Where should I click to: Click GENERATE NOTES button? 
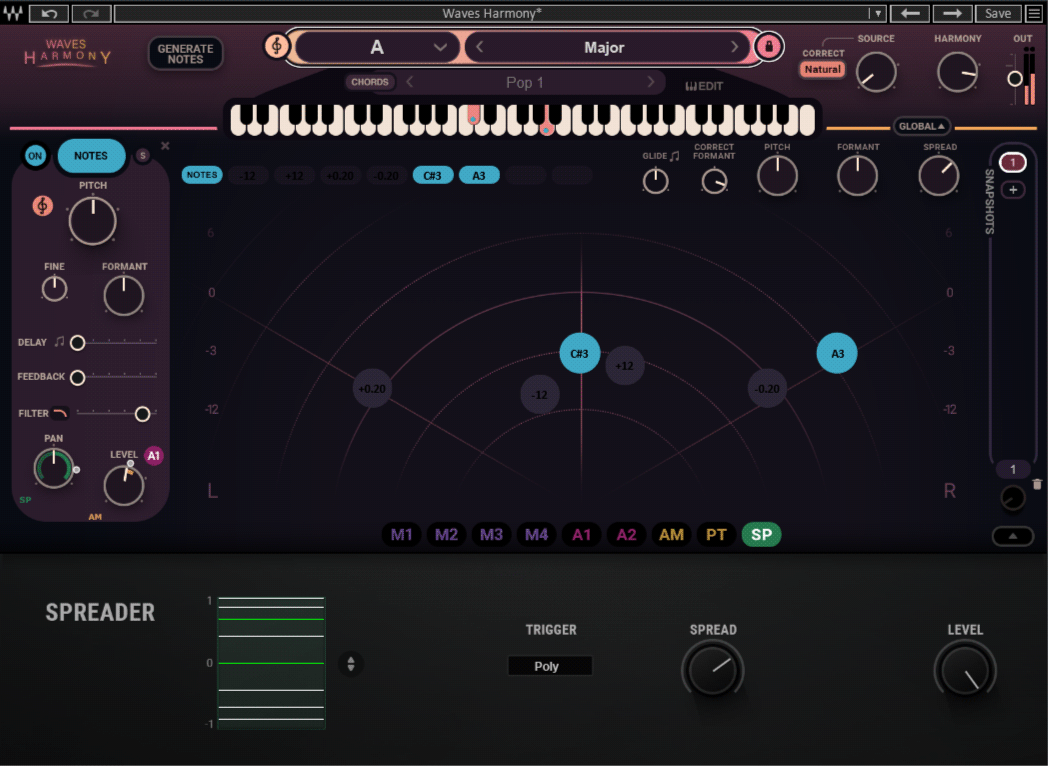point(185,53)
